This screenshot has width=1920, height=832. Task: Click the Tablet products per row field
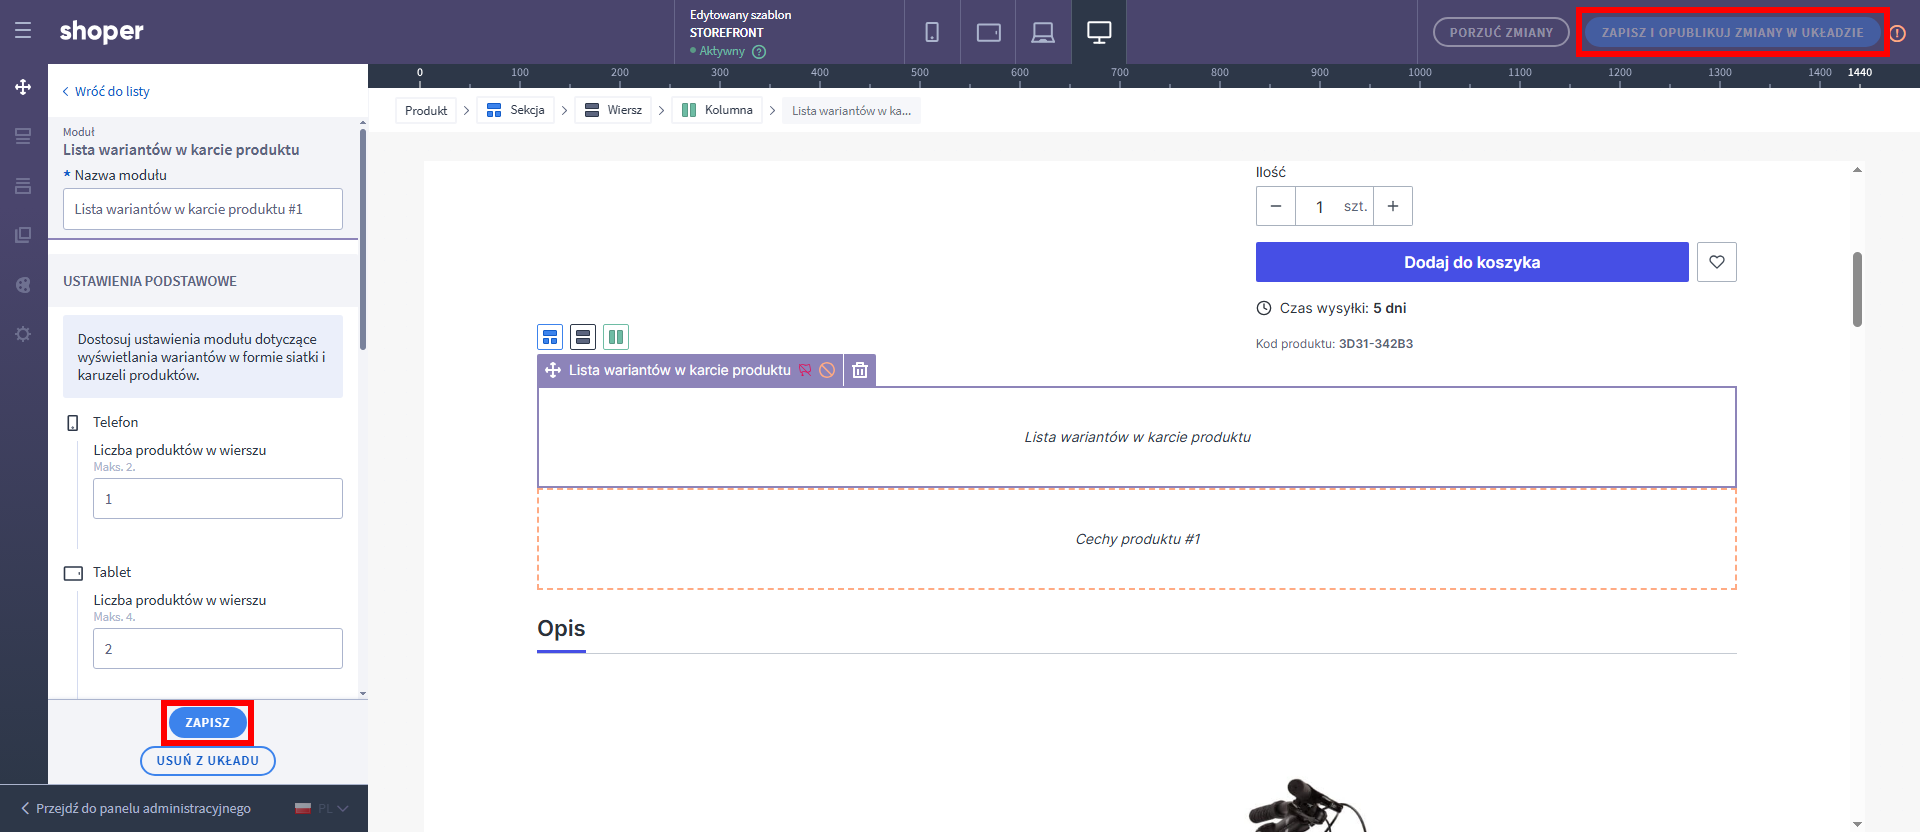[x=218, y=649]
